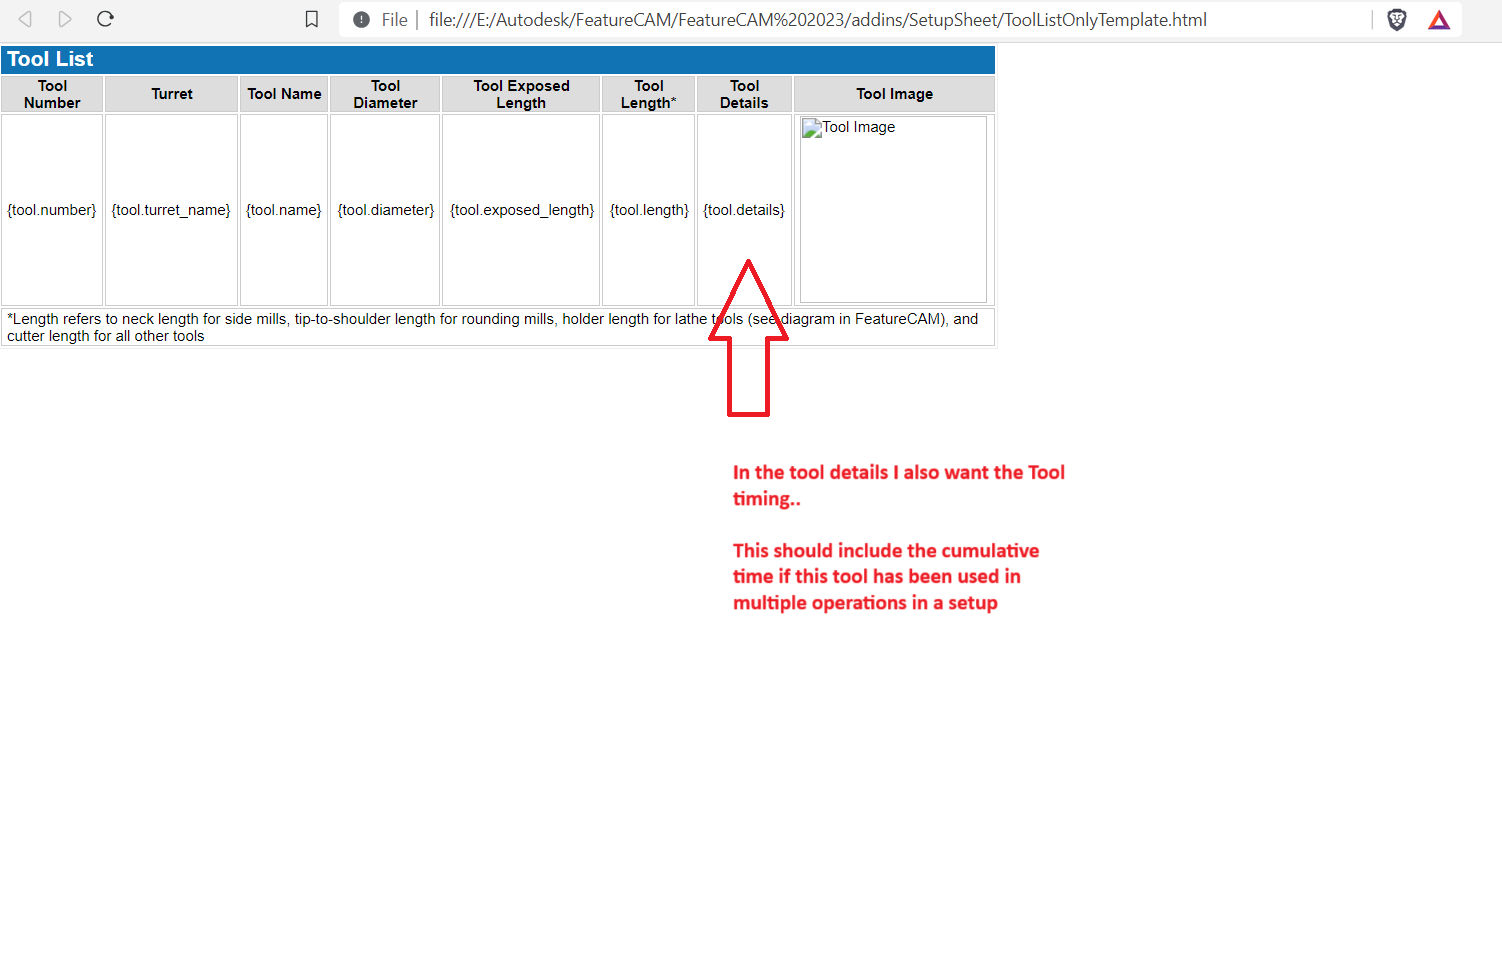This screenshot has height=953, width=1502.
Task: Reload the ToolListOnlyTemplate page
Action: [105, 18]
